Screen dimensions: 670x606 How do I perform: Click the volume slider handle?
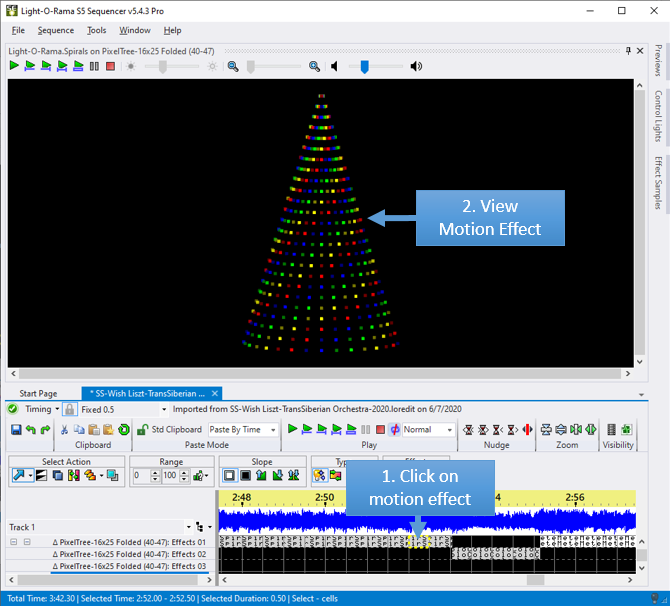tap(365, 66)
